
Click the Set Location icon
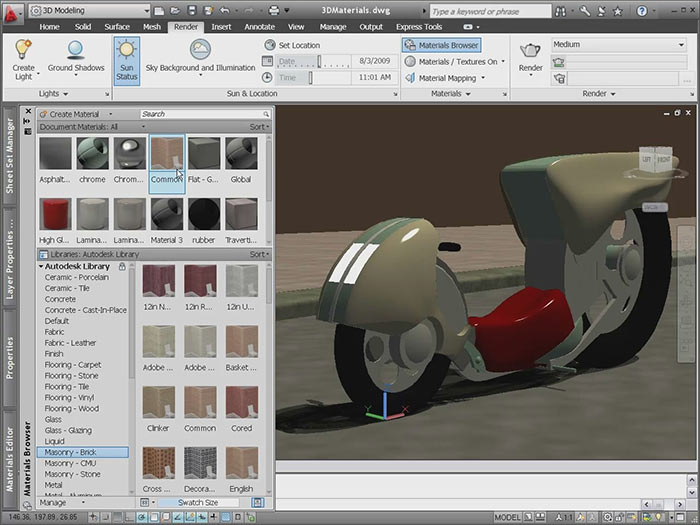click(270, 45)
